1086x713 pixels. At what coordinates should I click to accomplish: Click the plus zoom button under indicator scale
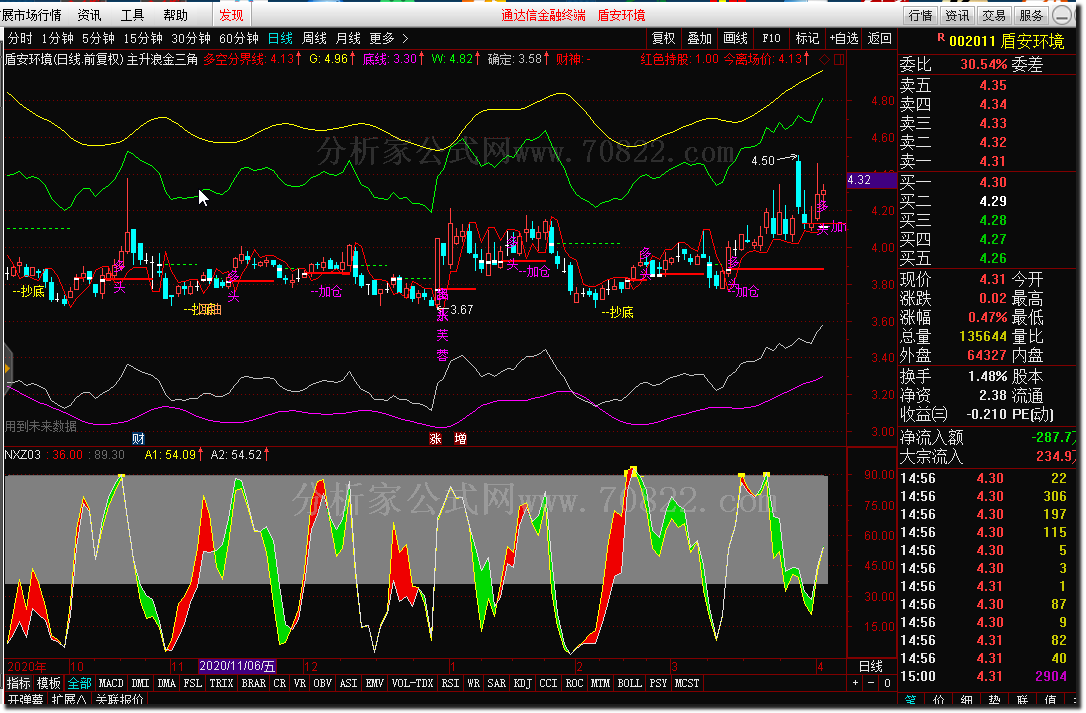tap(855, 683)
